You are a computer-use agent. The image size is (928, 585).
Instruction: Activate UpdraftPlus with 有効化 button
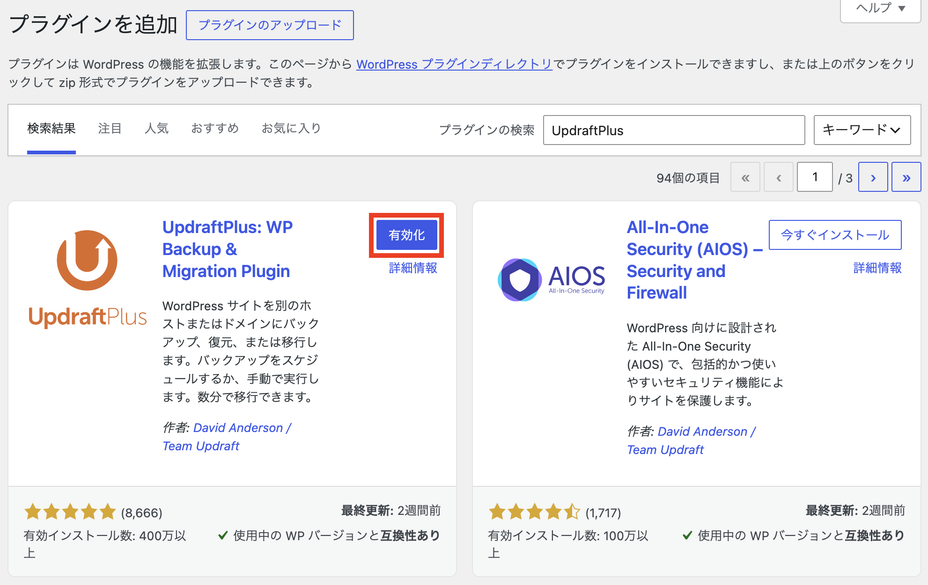pos(407,235)
